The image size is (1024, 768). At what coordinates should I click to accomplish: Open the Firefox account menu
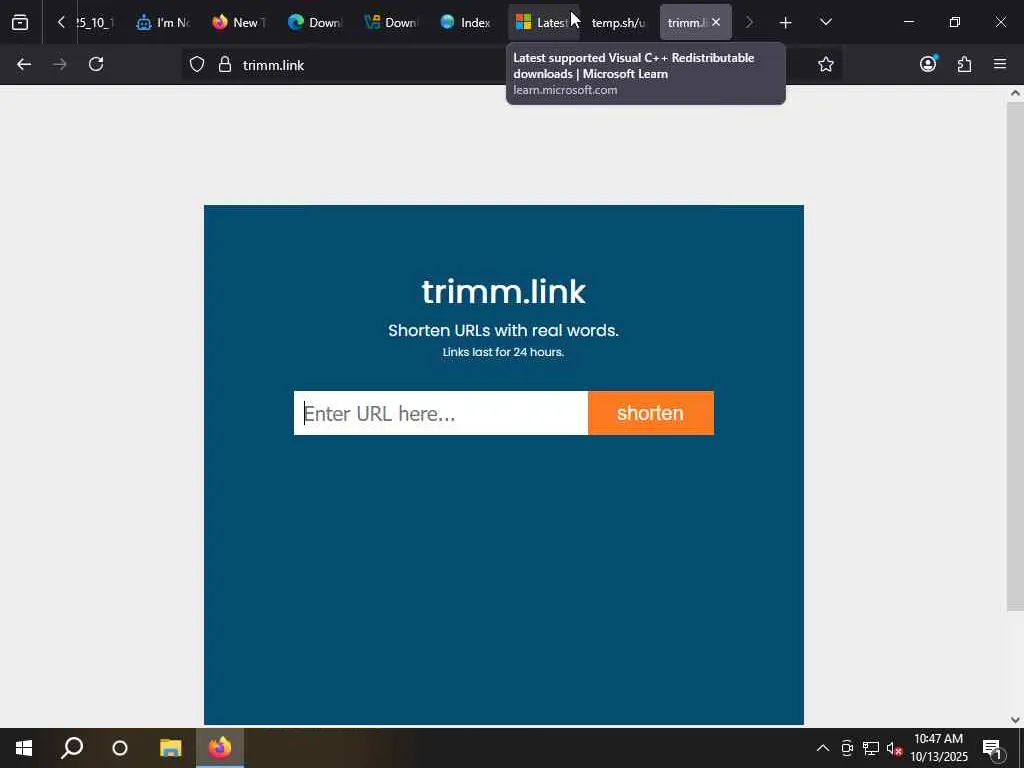928,64
